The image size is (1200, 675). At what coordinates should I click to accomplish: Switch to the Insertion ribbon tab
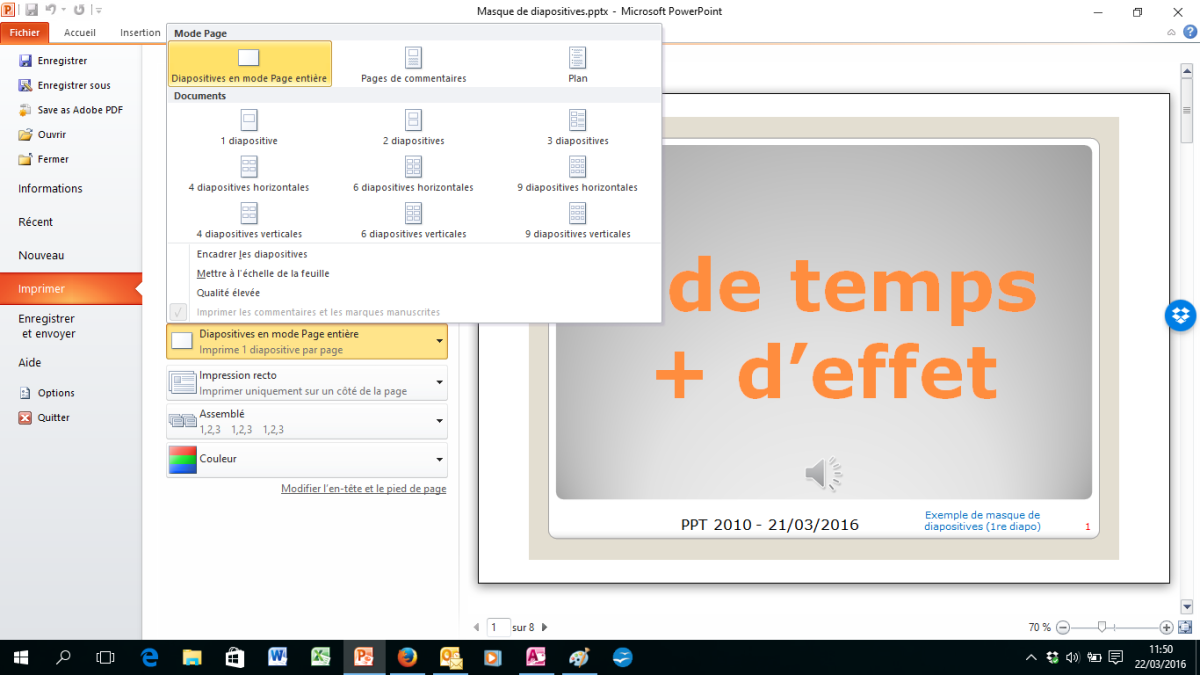click(140, 32)
